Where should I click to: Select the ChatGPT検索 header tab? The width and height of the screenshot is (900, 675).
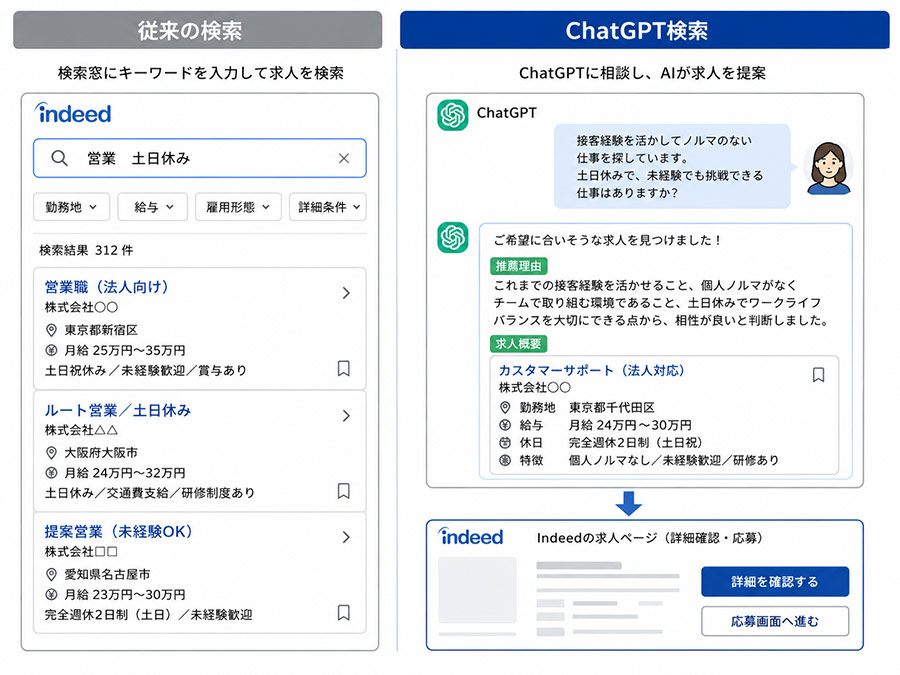click(645, 30)
